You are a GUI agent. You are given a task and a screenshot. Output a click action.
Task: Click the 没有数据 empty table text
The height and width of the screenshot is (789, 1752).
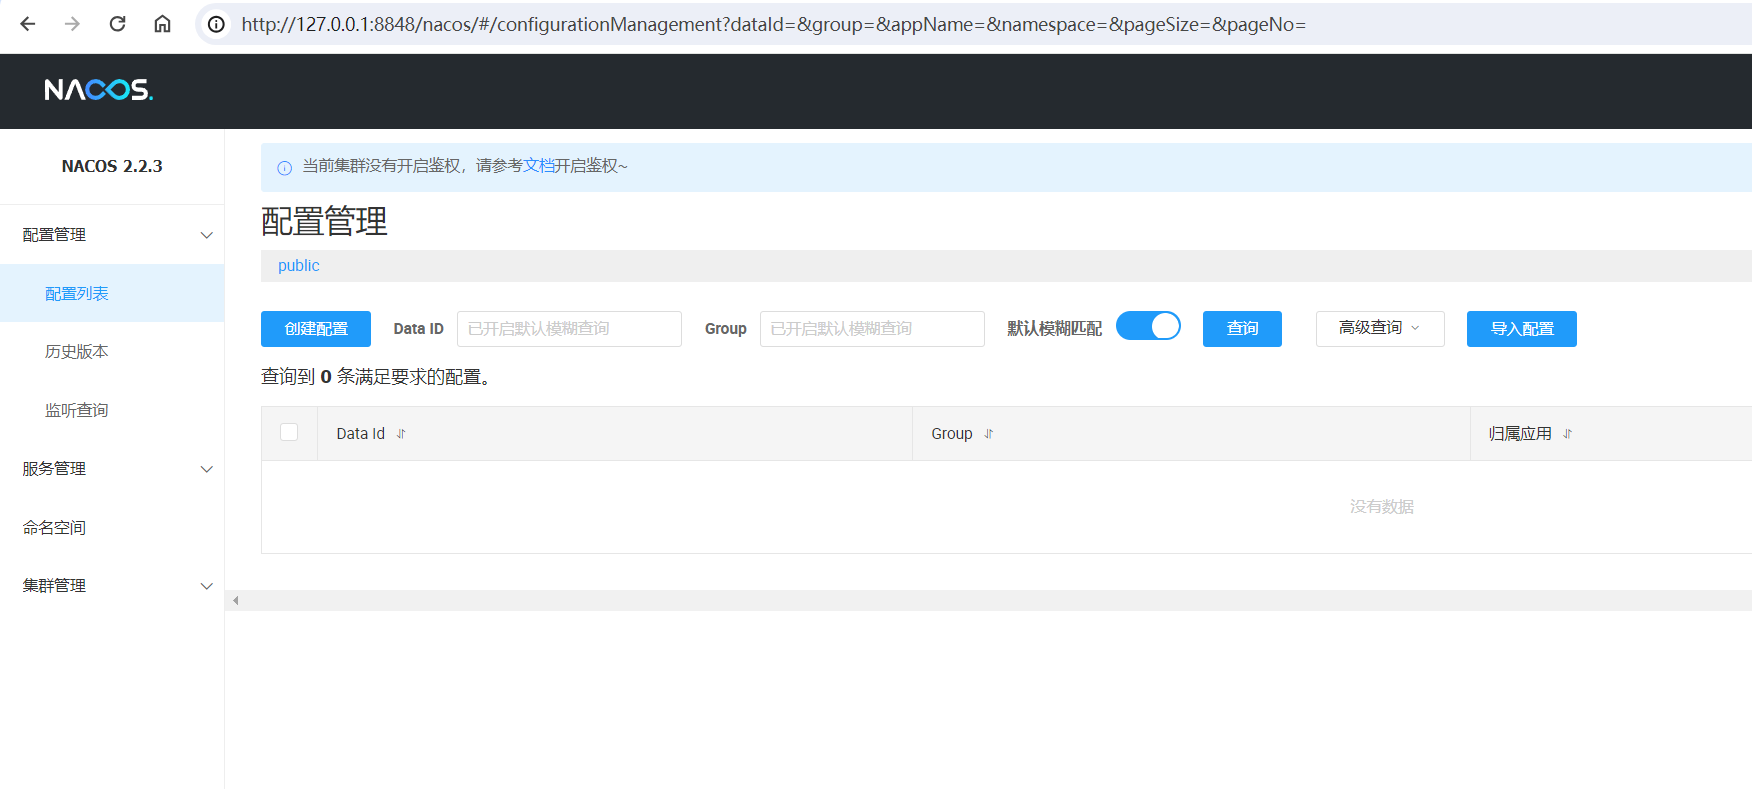tap(1382, 507)
